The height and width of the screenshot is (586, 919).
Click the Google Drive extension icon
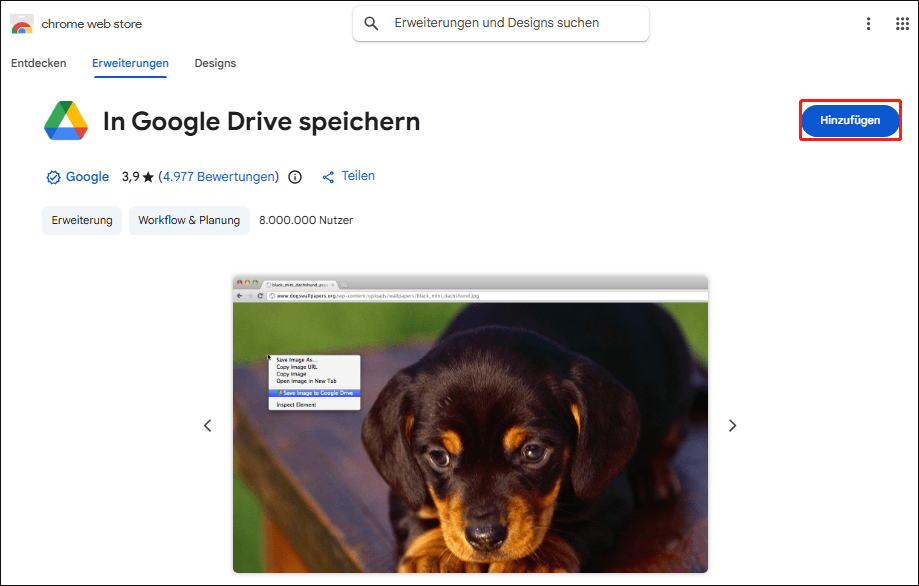(65, 120)
